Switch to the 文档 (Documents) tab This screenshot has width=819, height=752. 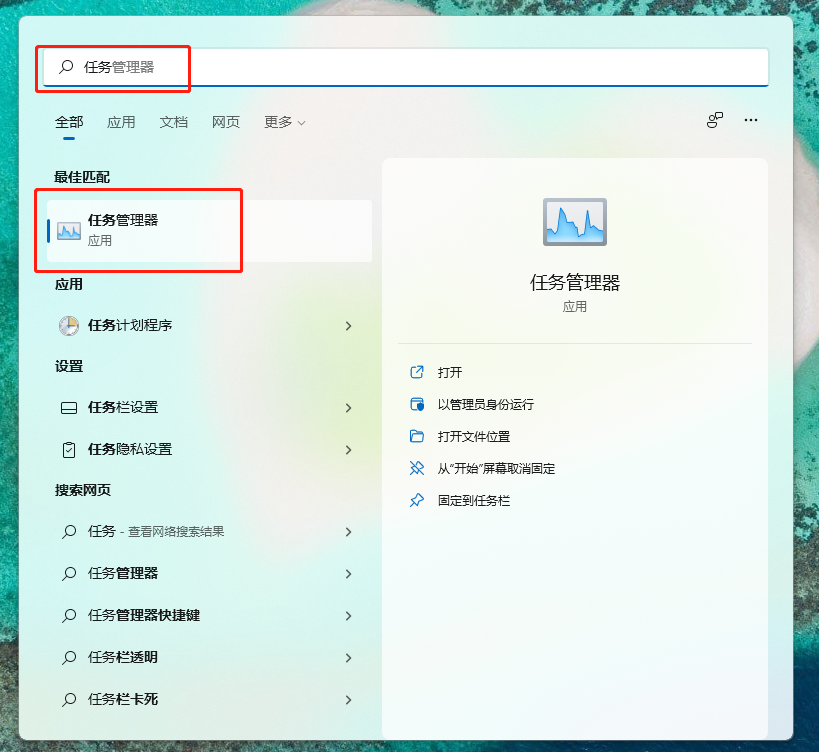click(x=173, y=121)
